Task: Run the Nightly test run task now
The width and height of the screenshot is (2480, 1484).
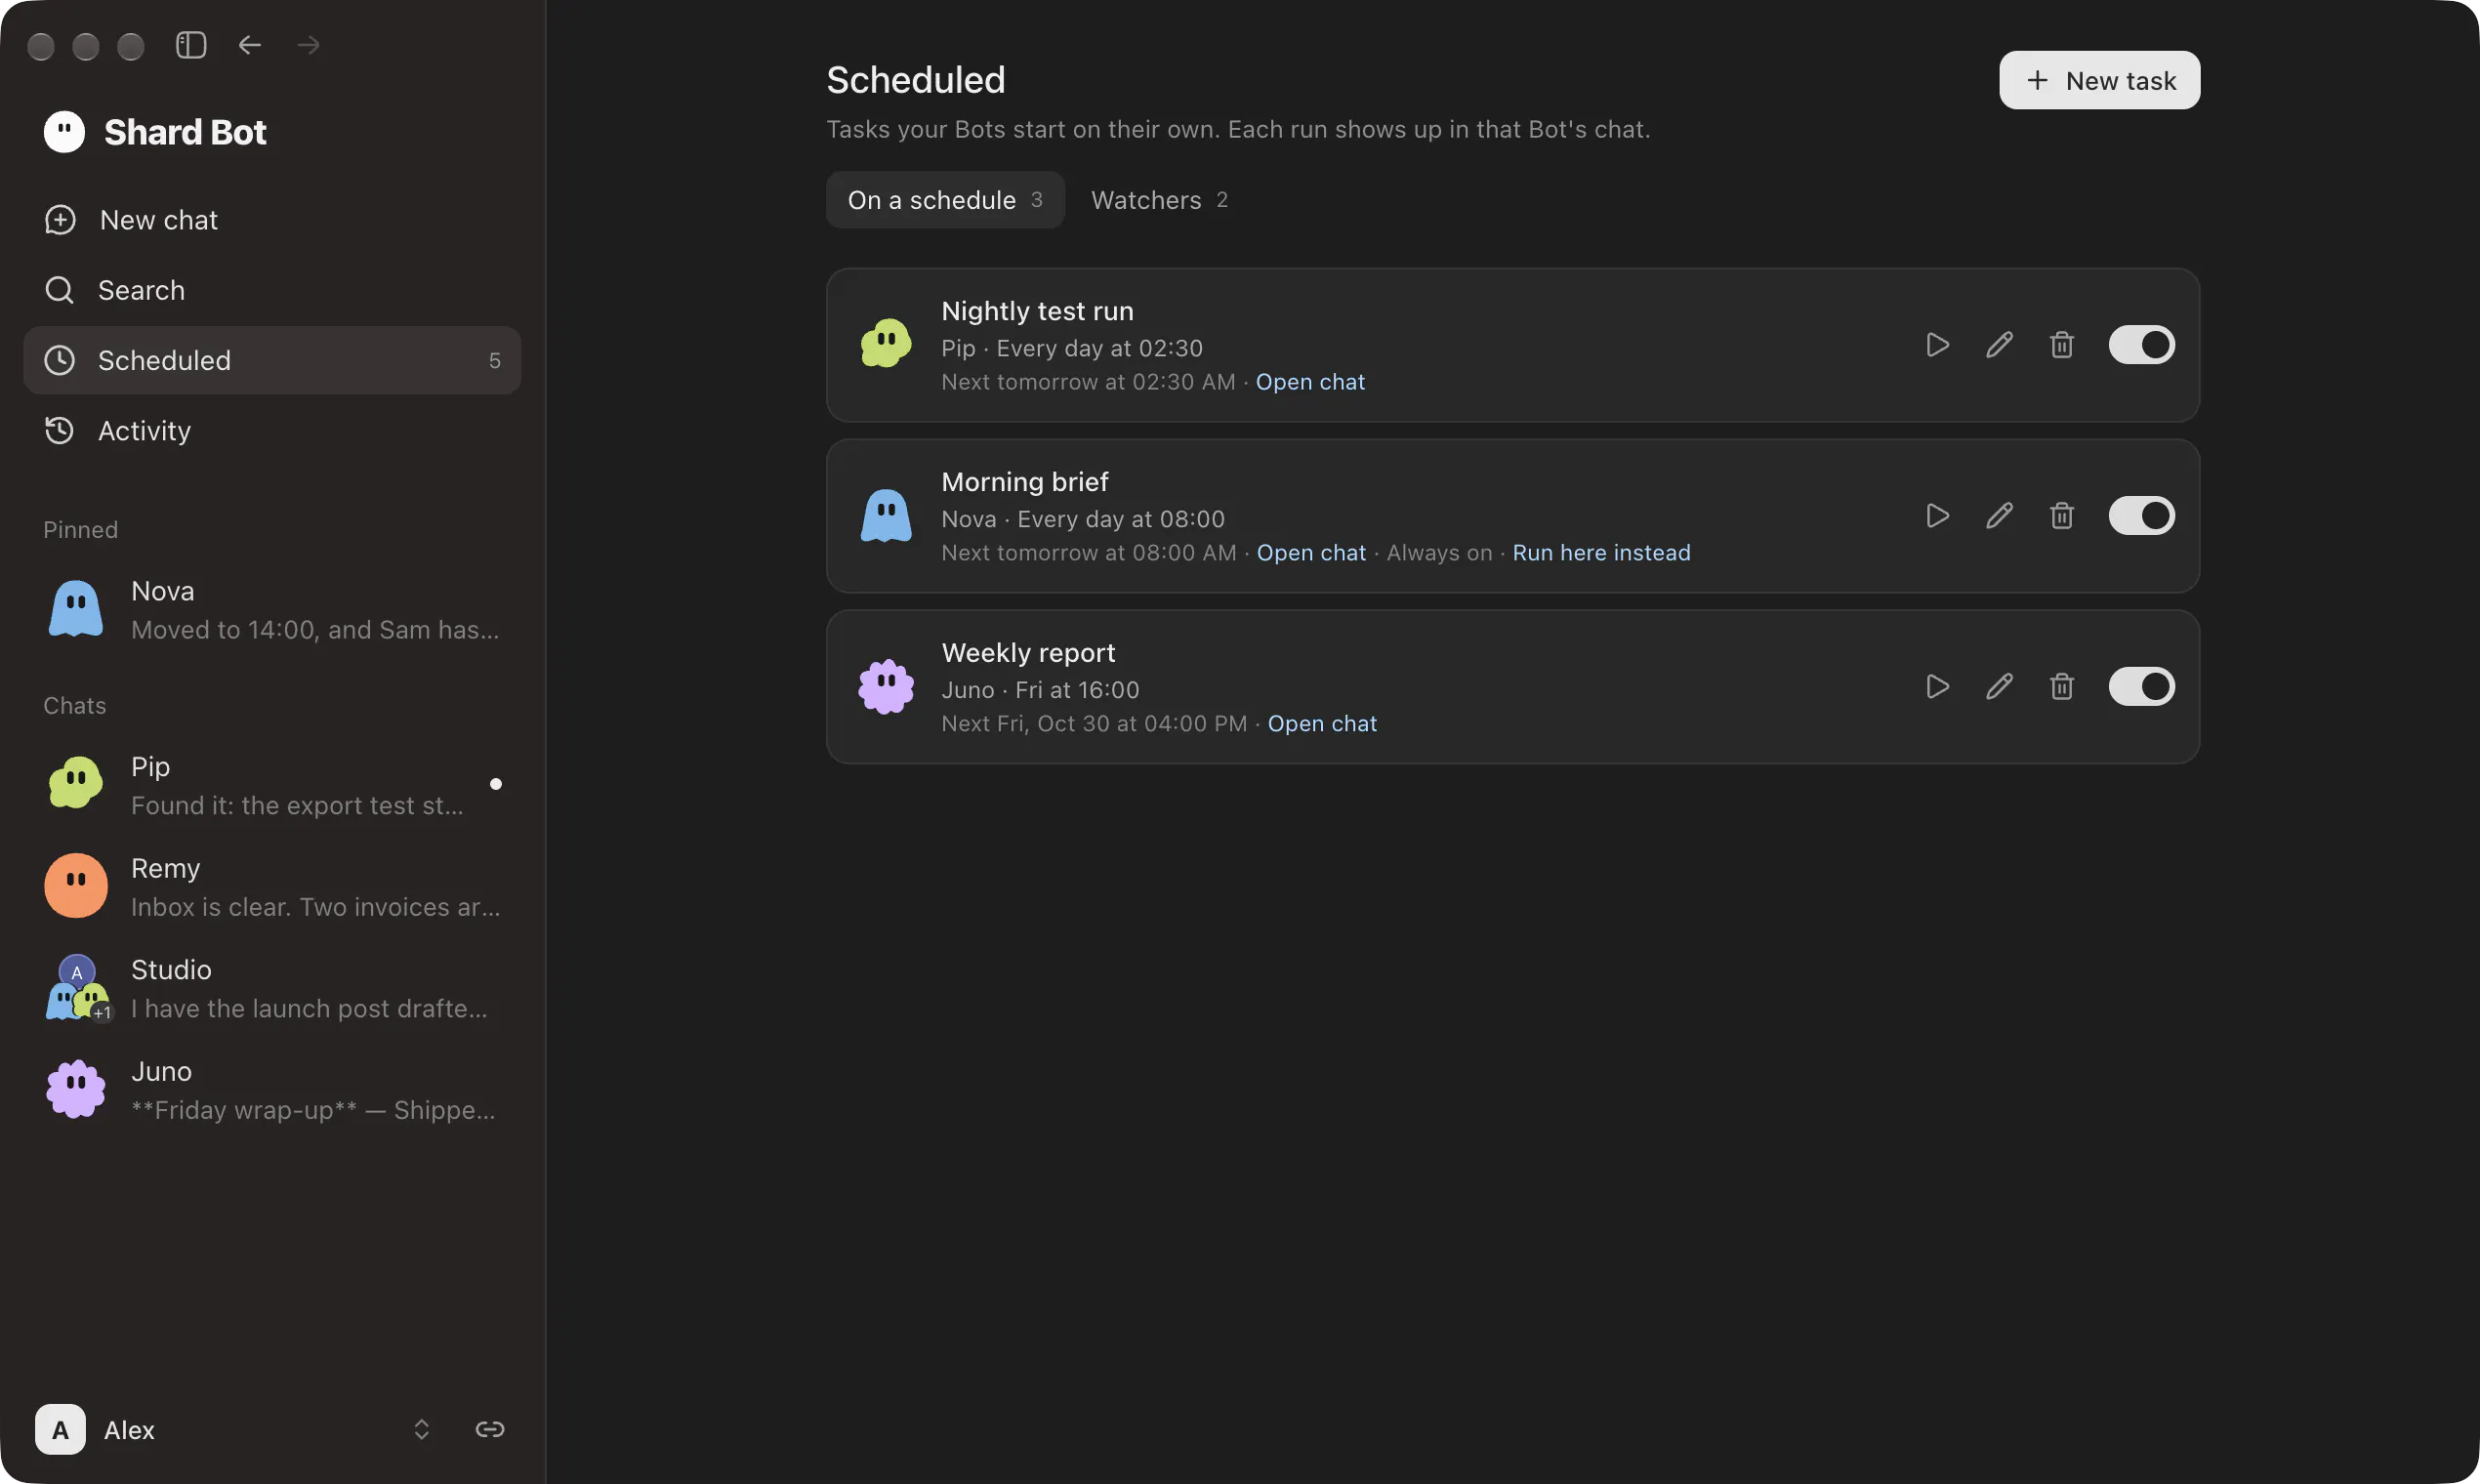Action: coord(1937,345)
